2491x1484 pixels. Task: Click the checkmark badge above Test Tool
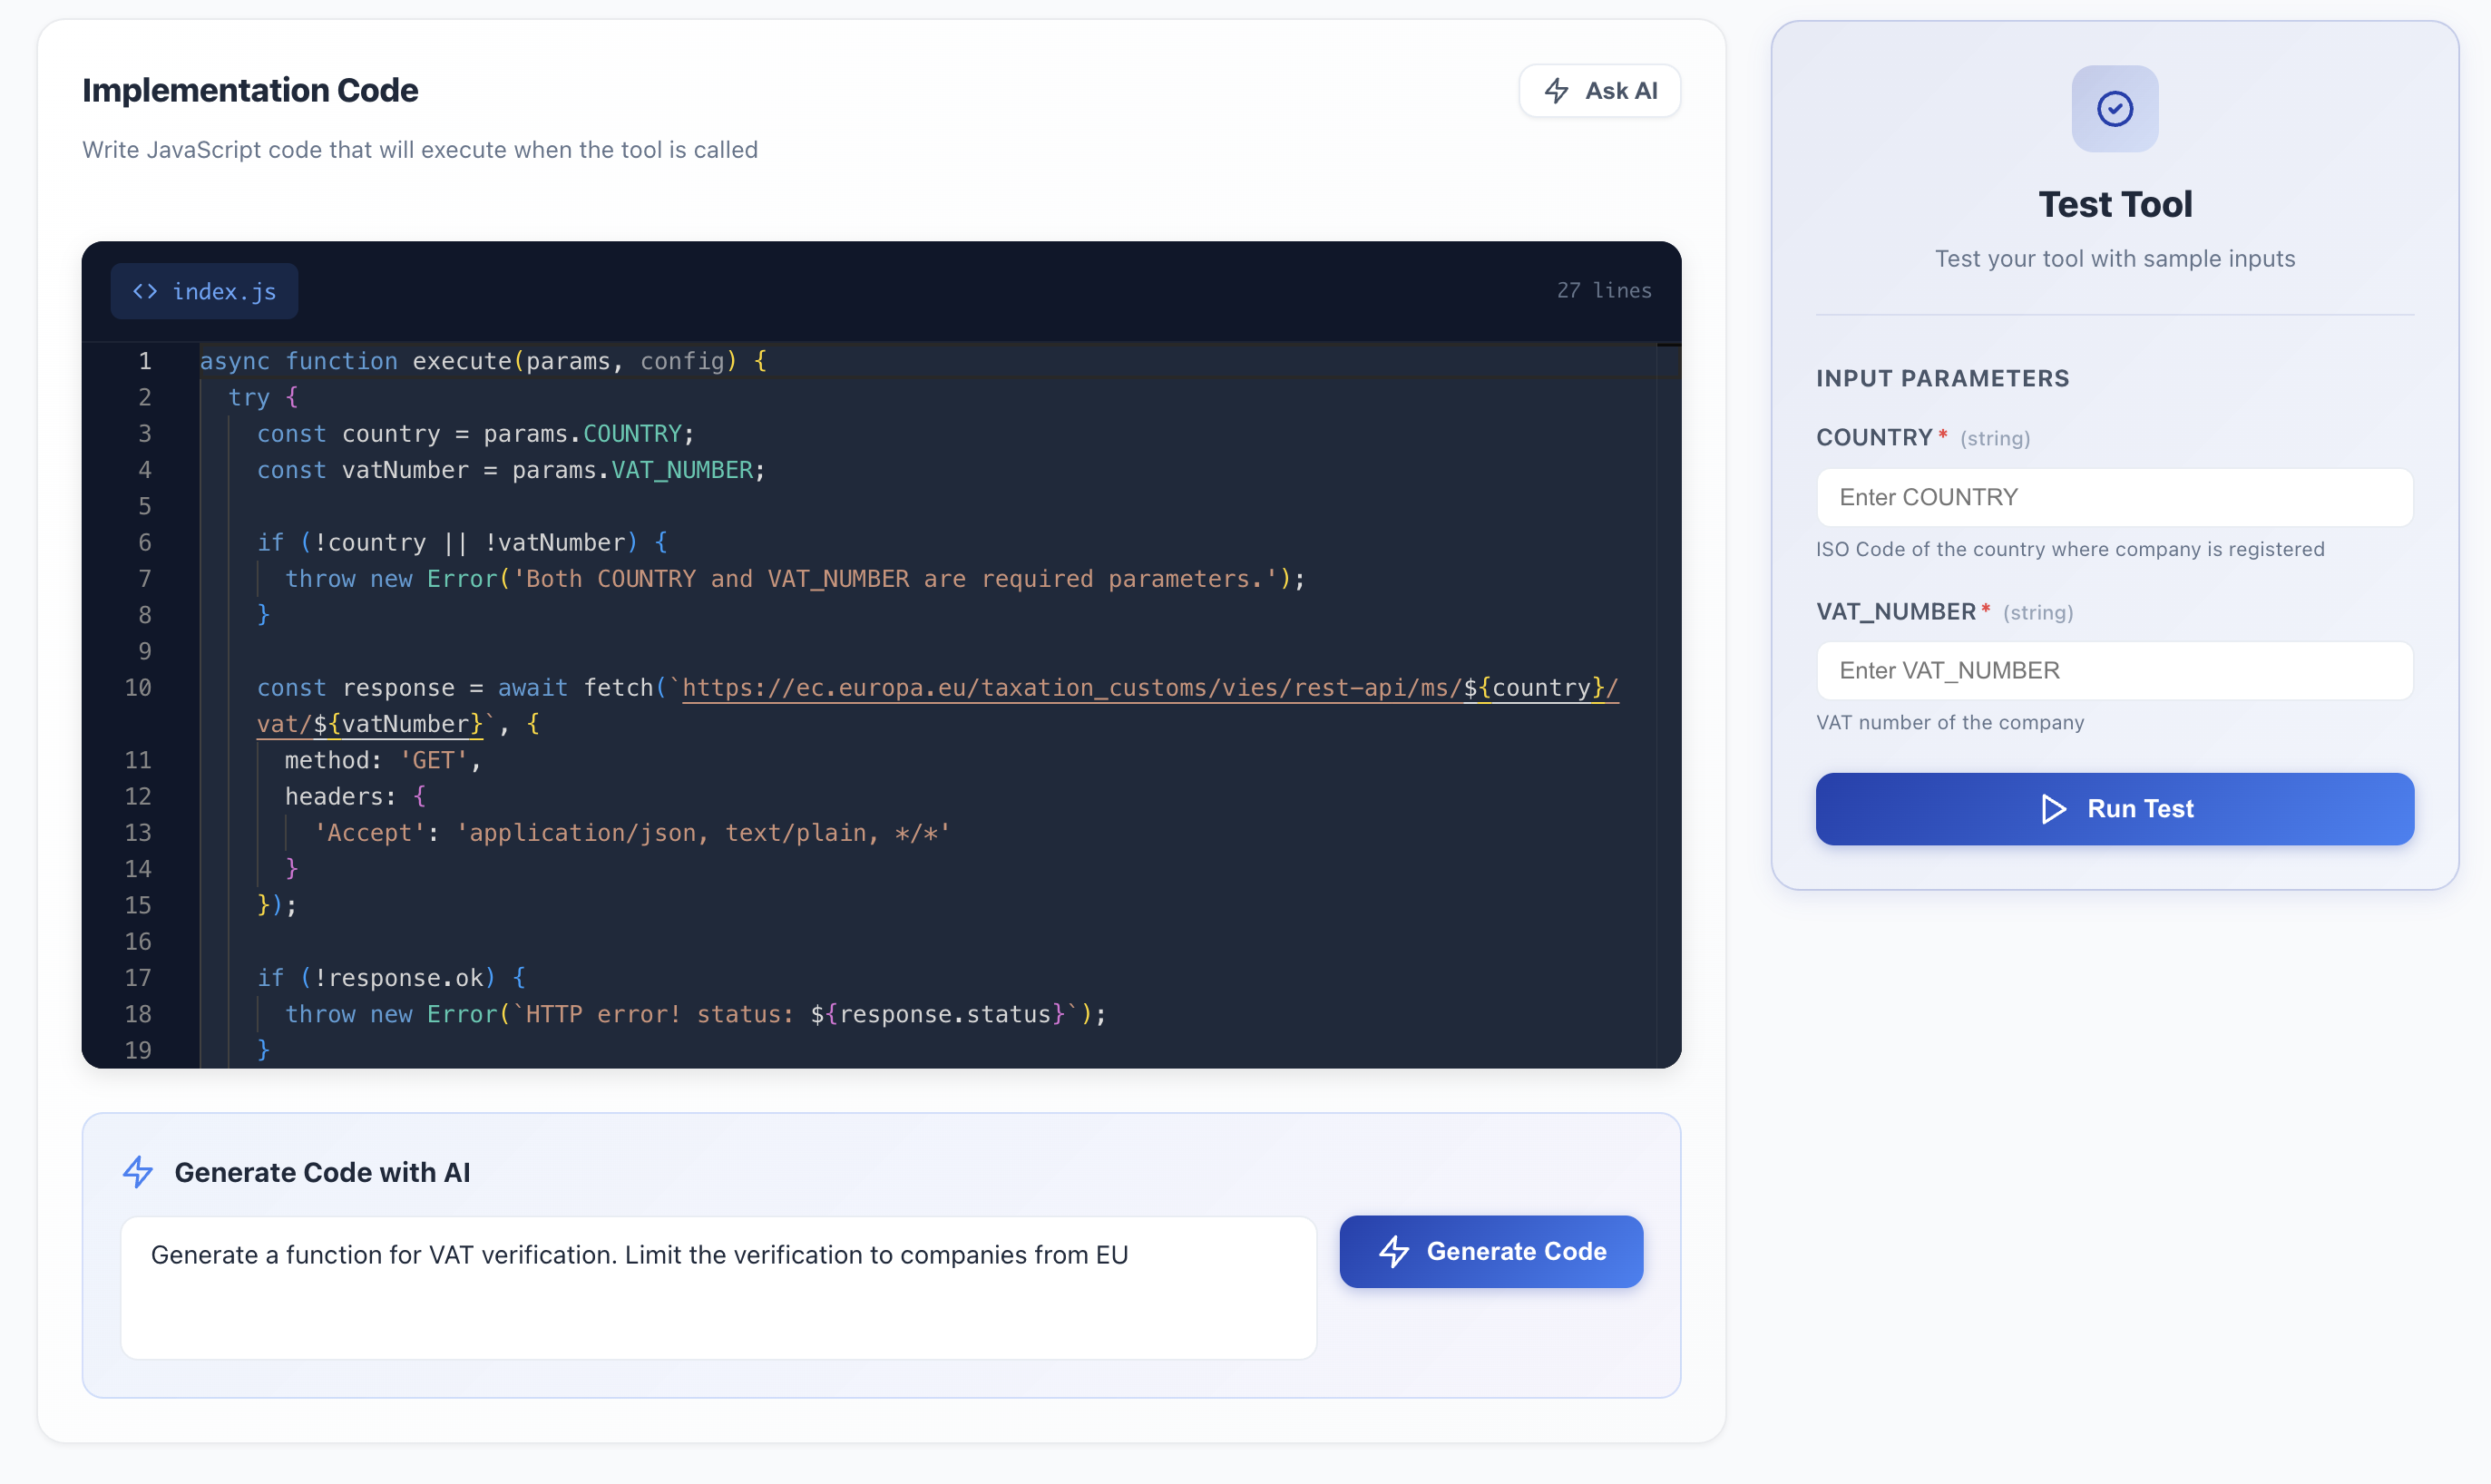pos(2114,109)
